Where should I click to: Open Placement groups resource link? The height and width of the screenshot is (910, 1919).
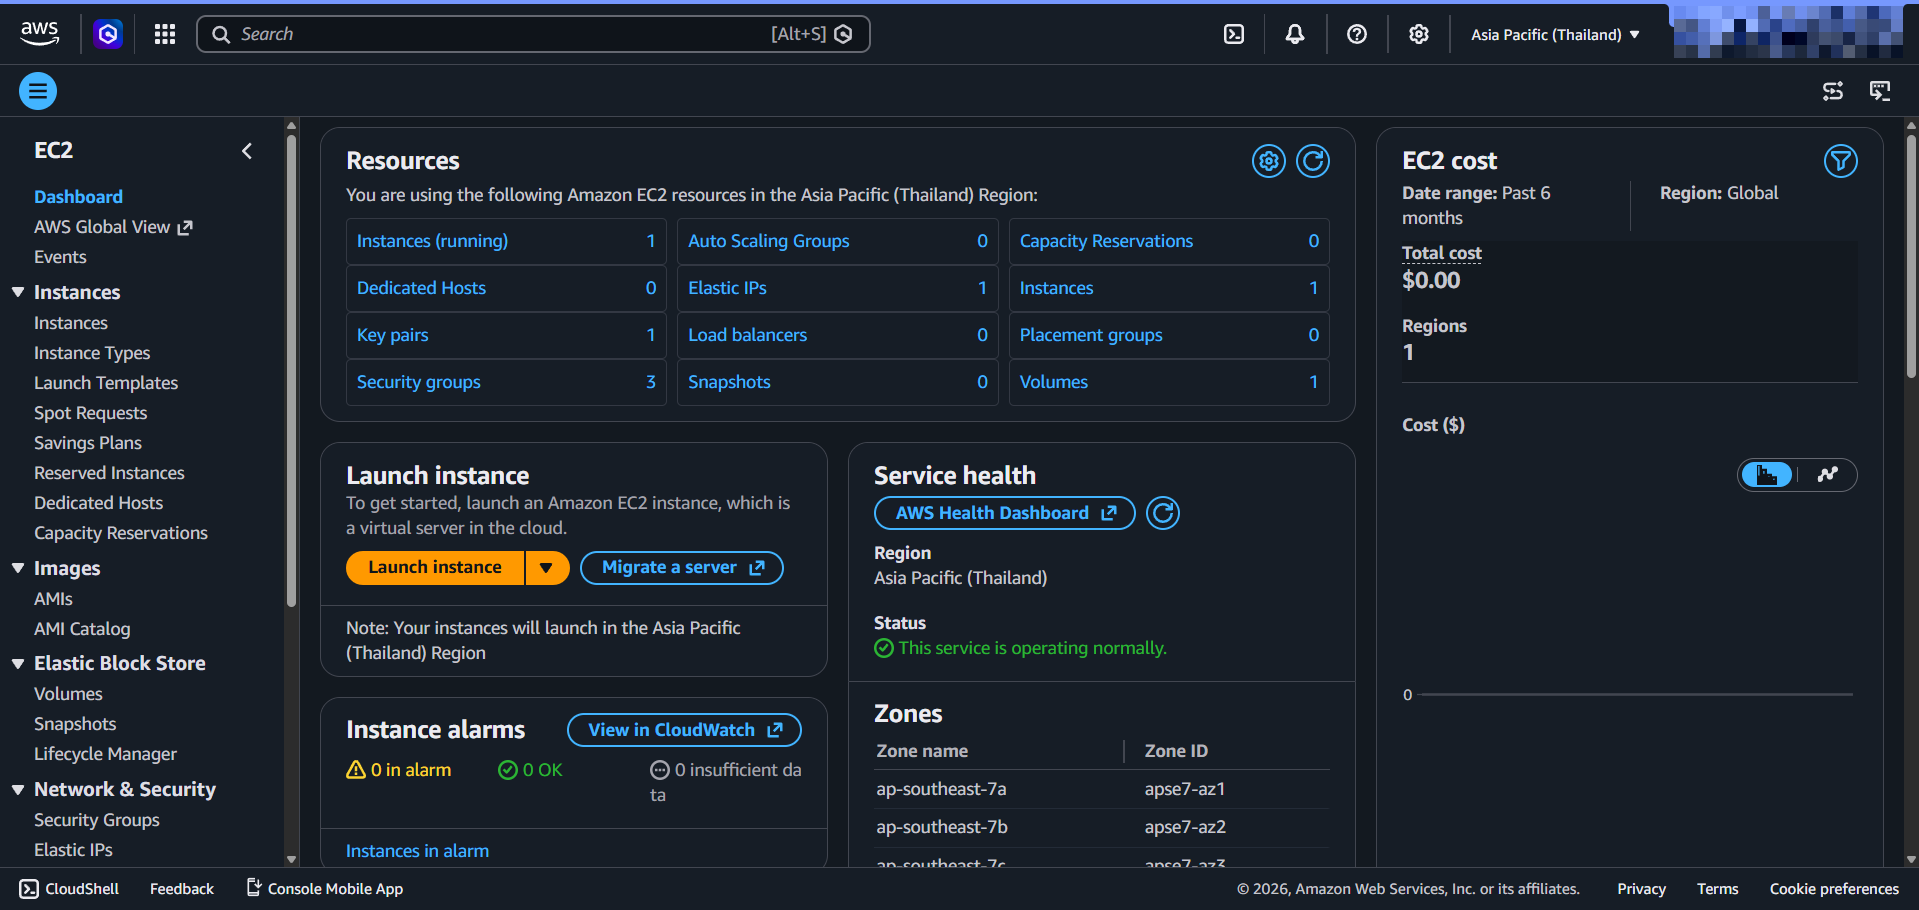click(1091, 335)
